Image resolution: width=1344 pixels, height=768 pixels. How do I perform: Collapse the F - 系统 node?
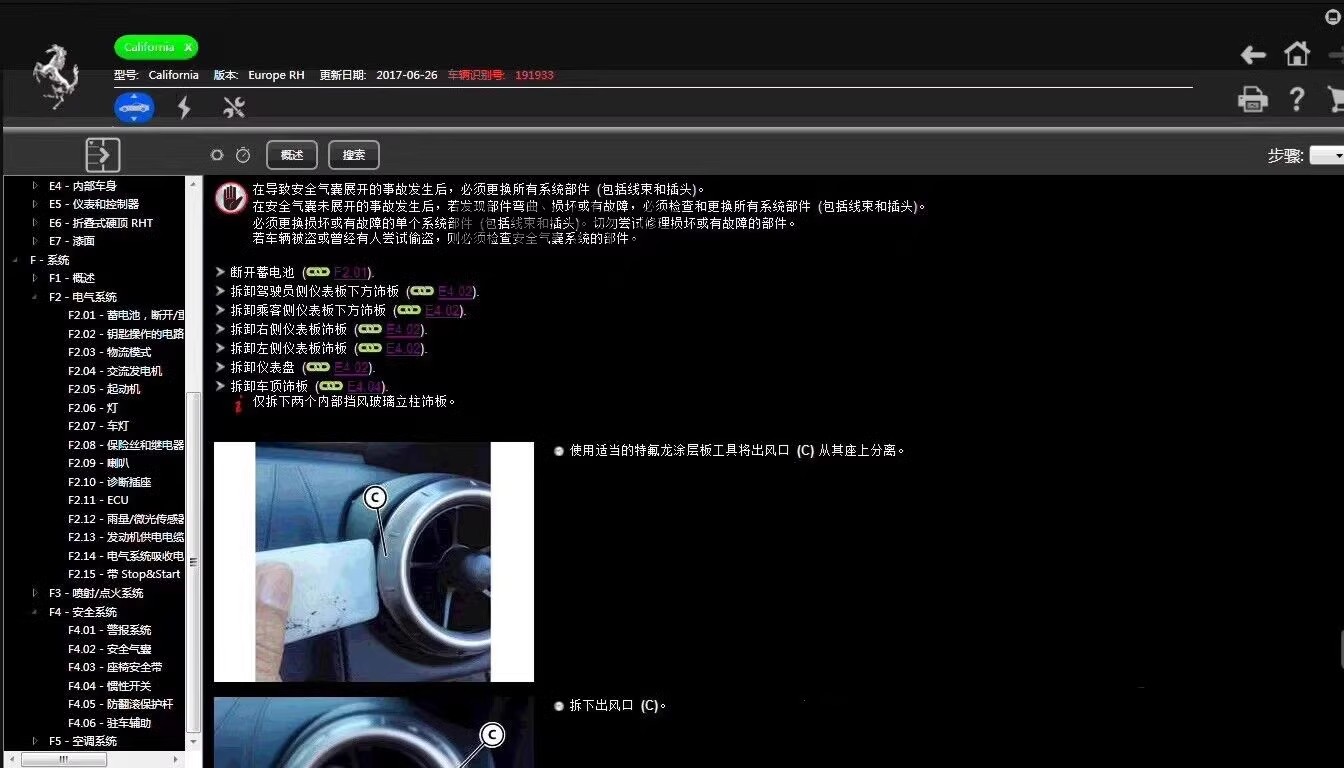coord(16,260)
